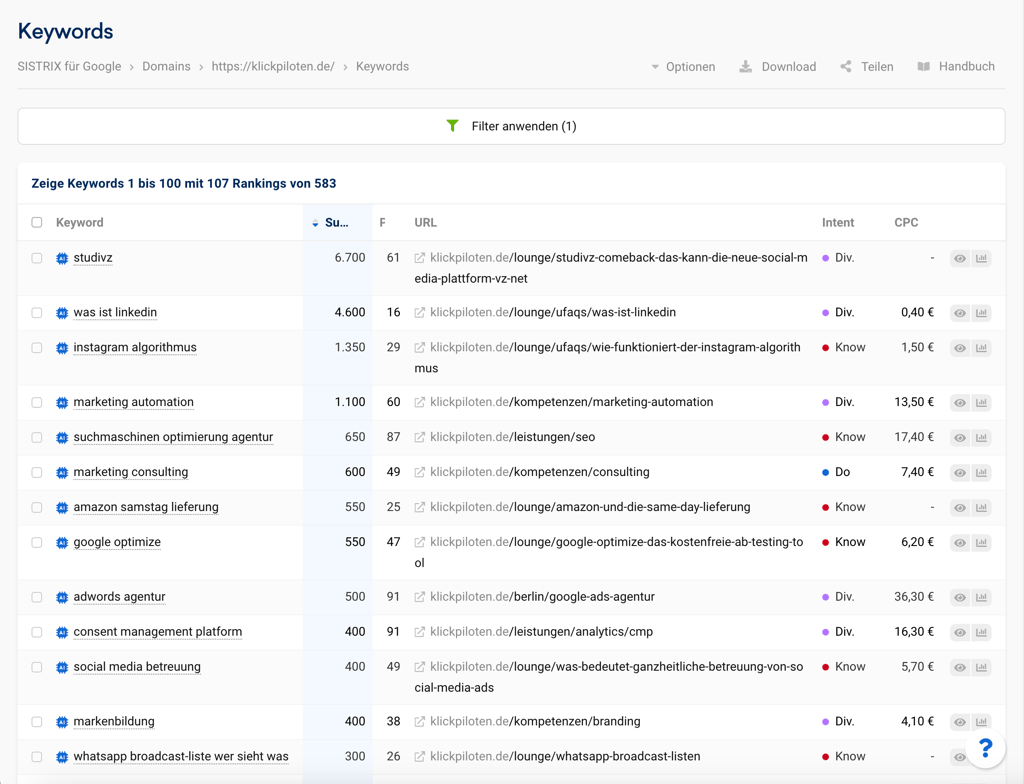Sort the table by Keyword column
This screenshot has height=784, width=1024.
point(80,223)
